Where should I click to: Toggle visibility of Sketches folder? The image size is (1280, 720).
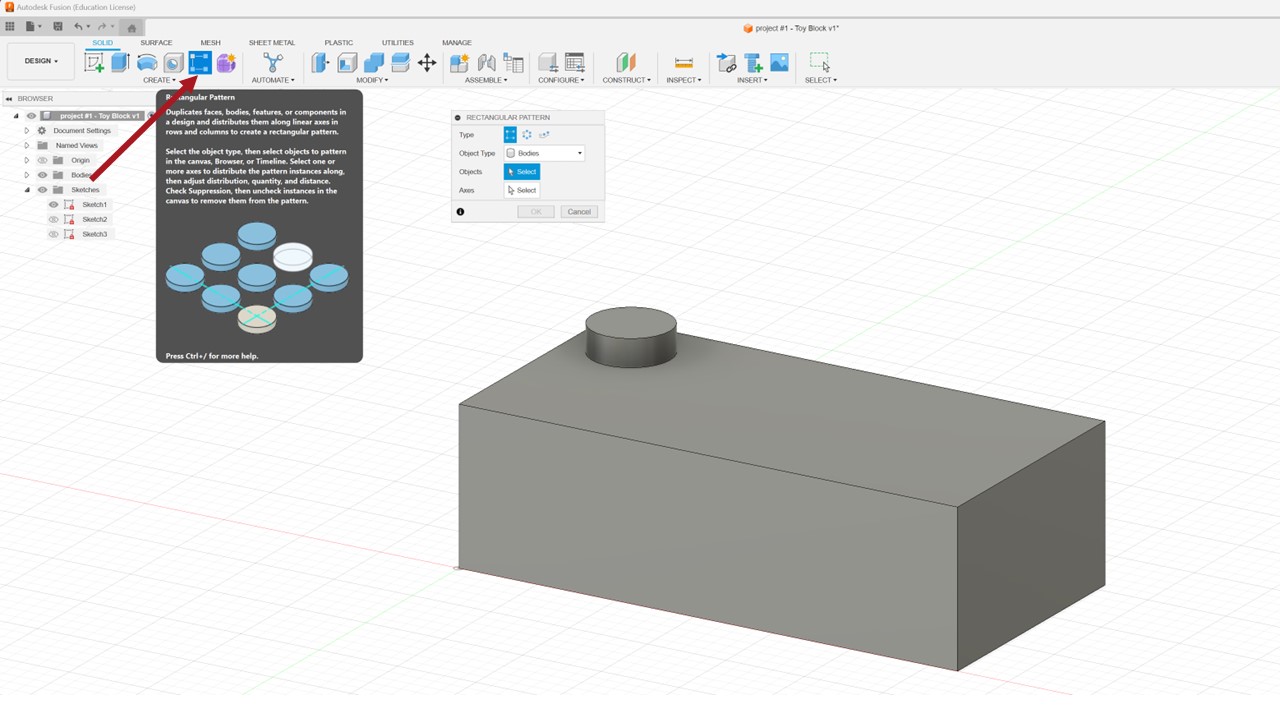tap(42, 190)
